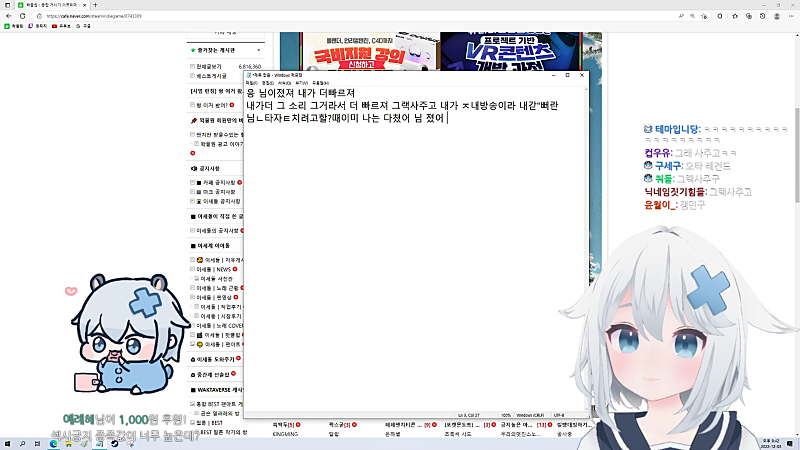Open the Notepad 파일 menu
This screenshot has height=450, width=800.
[252, 83]
